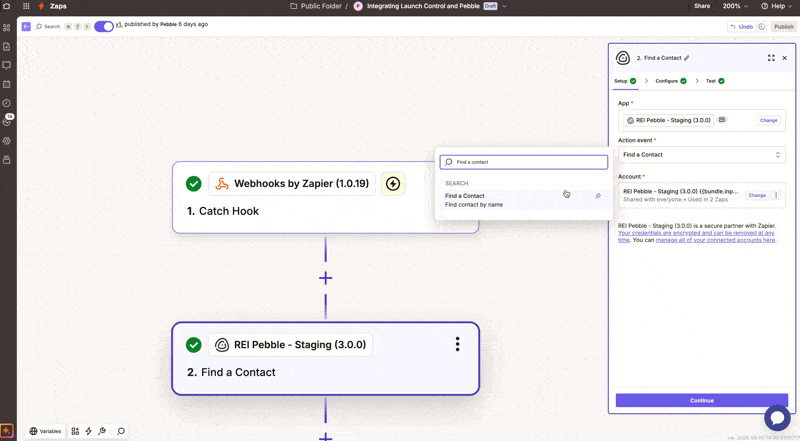Click the version history icon beside Undo
800x441 pixels.
[x=761, y=27]
